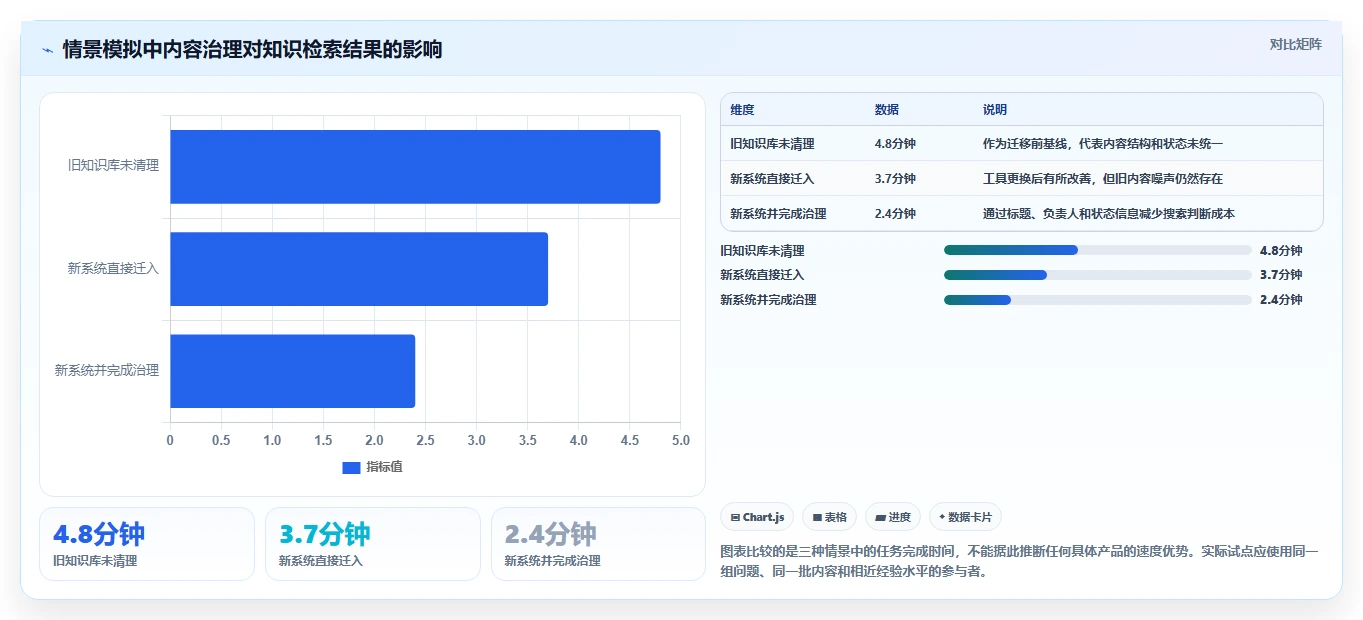Screen dimensions: 1363x620
Task: Click the 新系统直接迁入 progress row label
Action: (762, 275)
